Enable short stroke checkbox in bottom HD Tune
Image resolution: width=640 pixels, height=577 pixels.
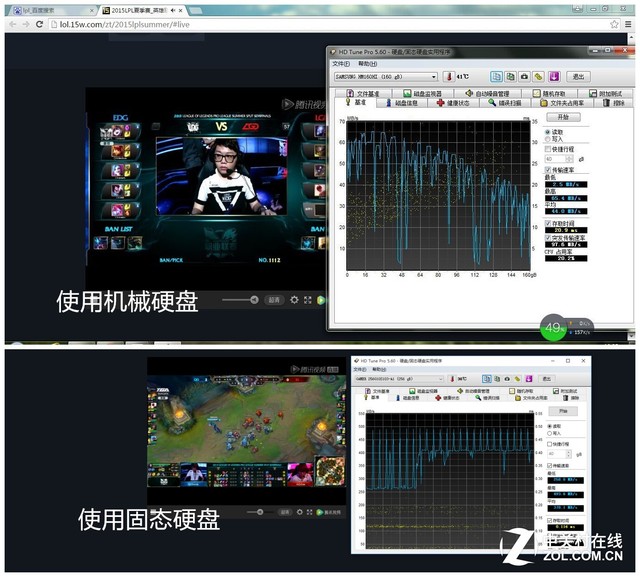[x=549, y=444]
